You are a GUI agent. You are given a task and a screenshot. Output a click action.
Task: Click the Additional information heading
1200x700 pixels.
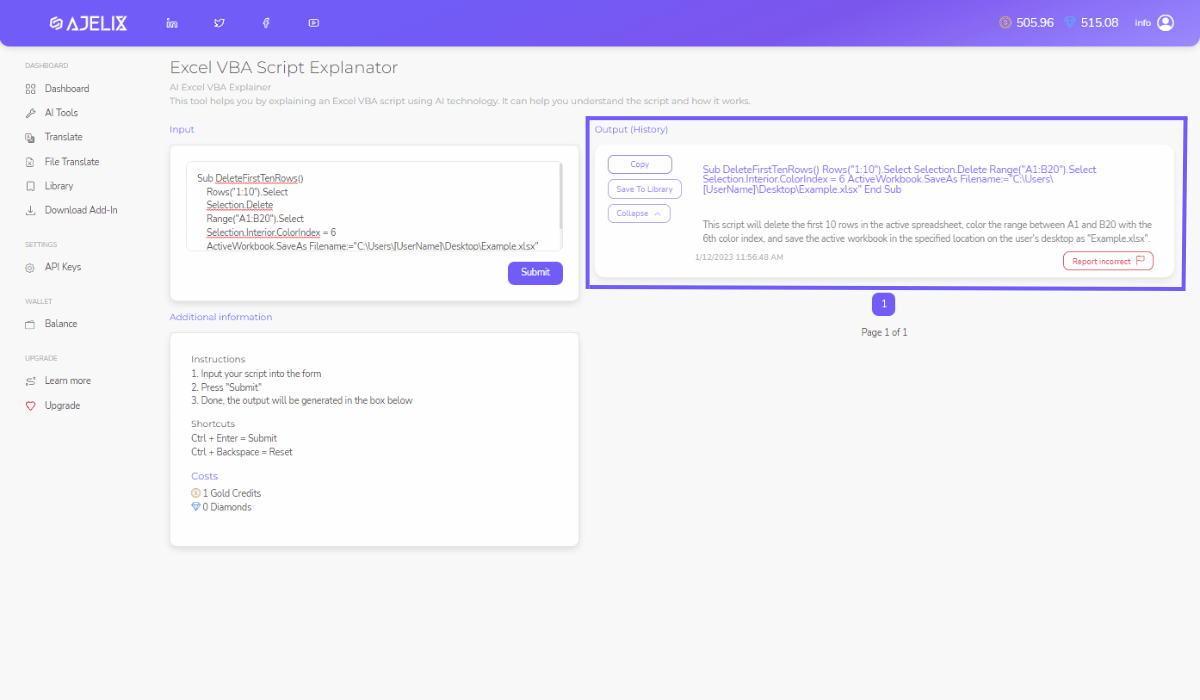221,317
